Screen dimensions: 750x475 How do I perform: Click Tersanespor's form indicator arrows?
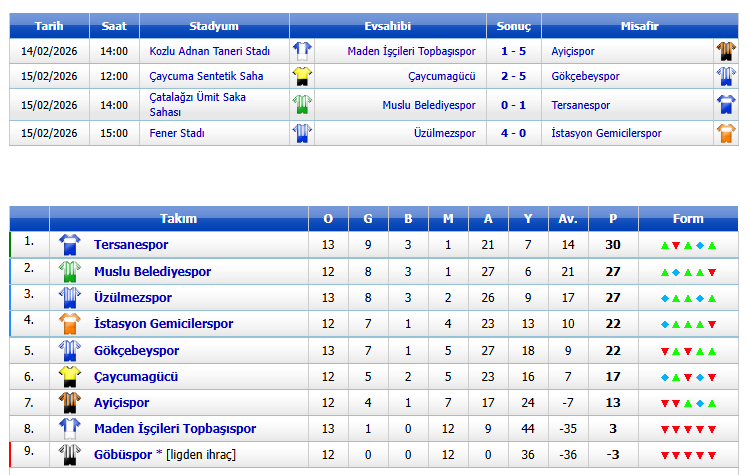[x=688, y=245]
